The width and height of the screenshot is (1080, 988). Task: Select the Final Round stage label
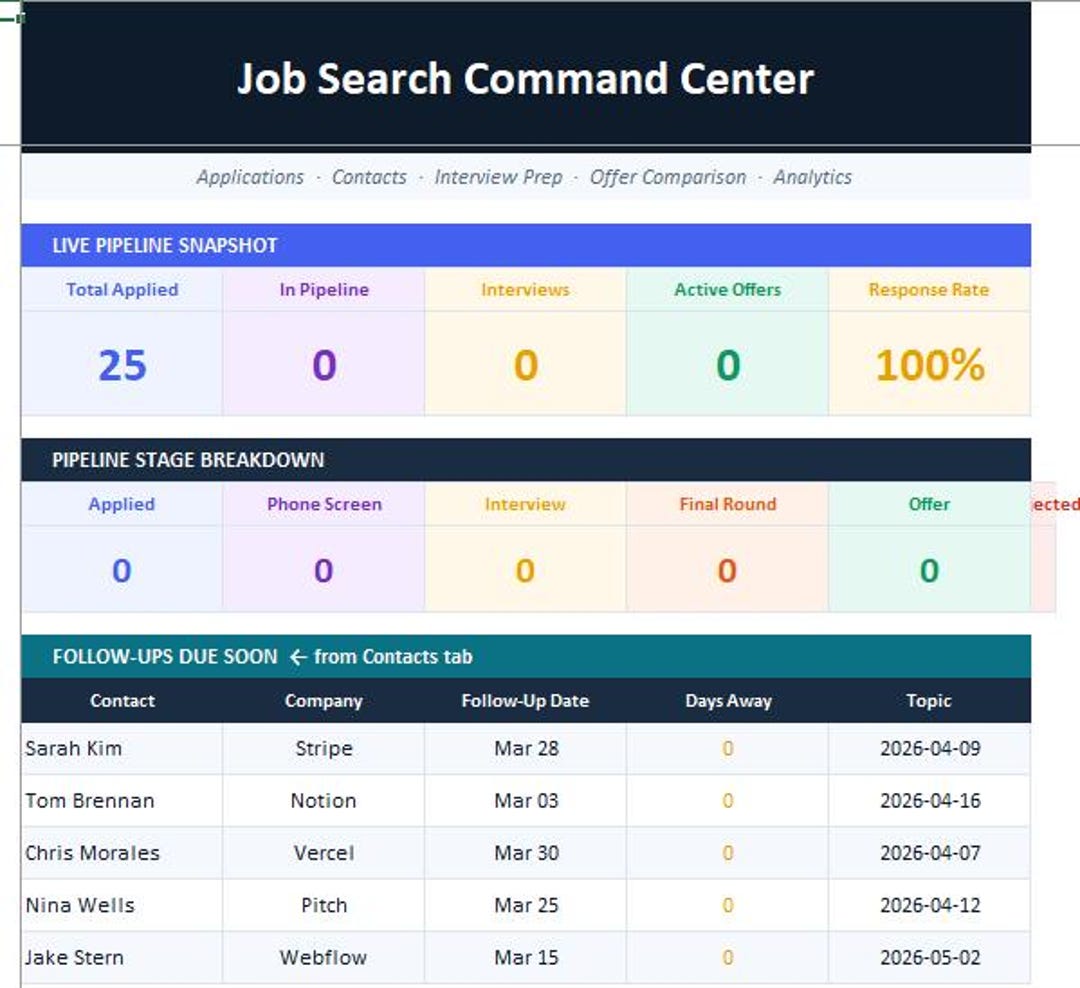[727, 504]
